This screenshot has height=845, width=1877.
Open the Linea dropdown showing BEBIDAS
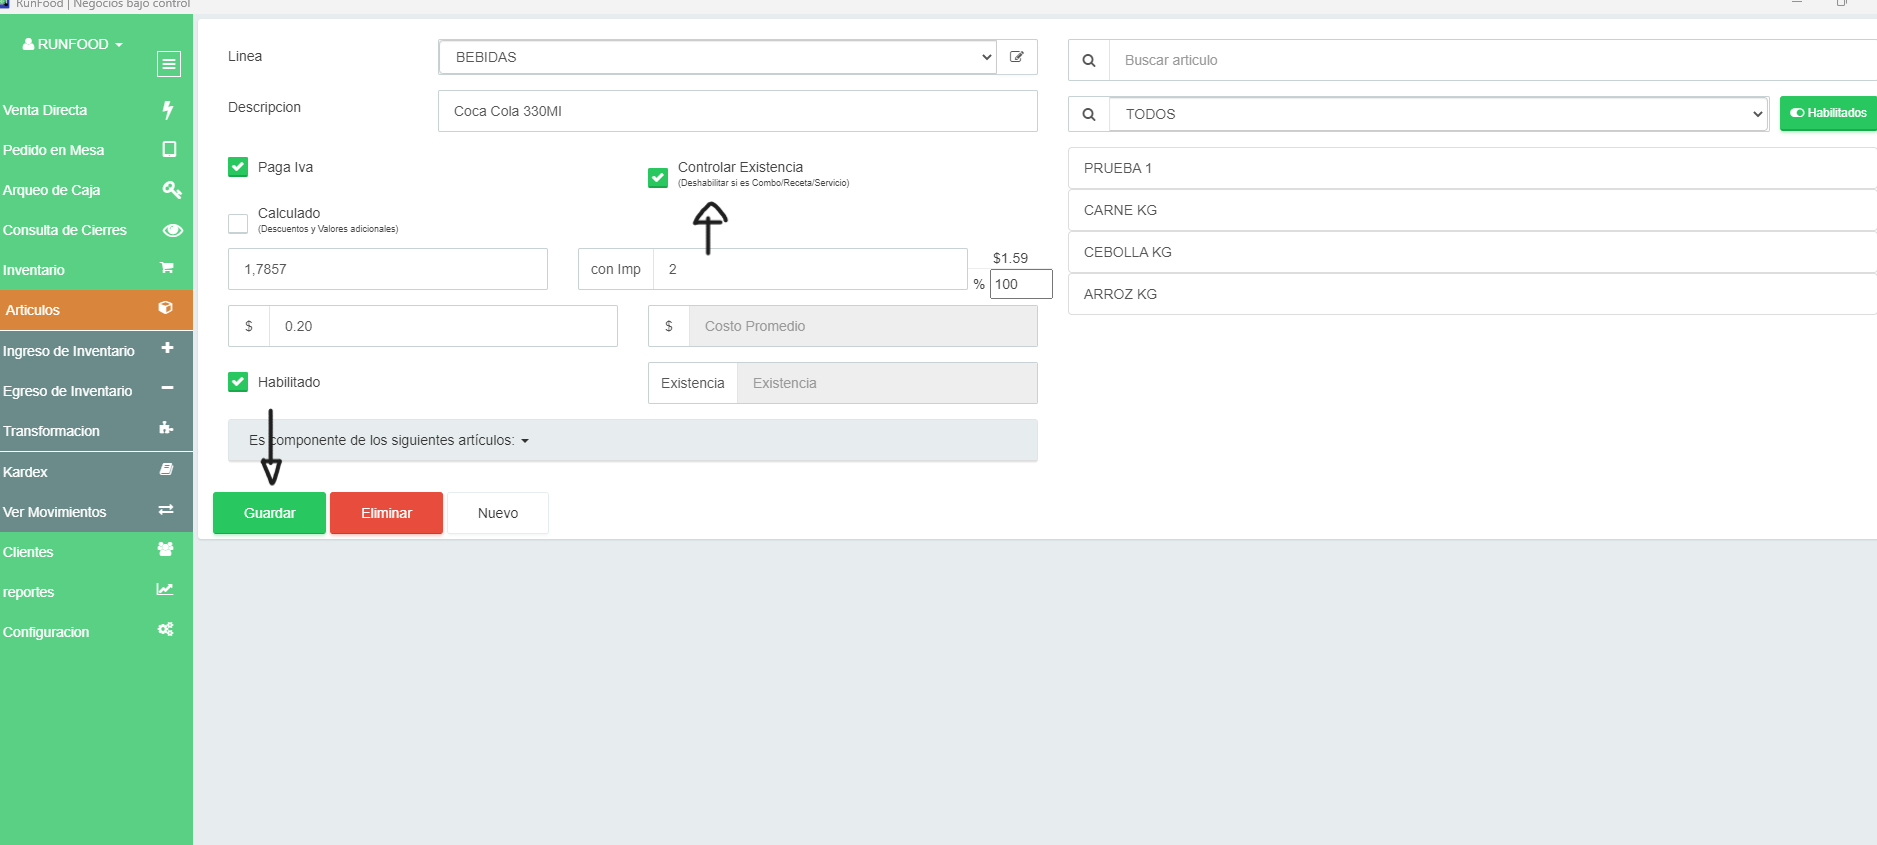pyautogui.click(x=717, y=57)
